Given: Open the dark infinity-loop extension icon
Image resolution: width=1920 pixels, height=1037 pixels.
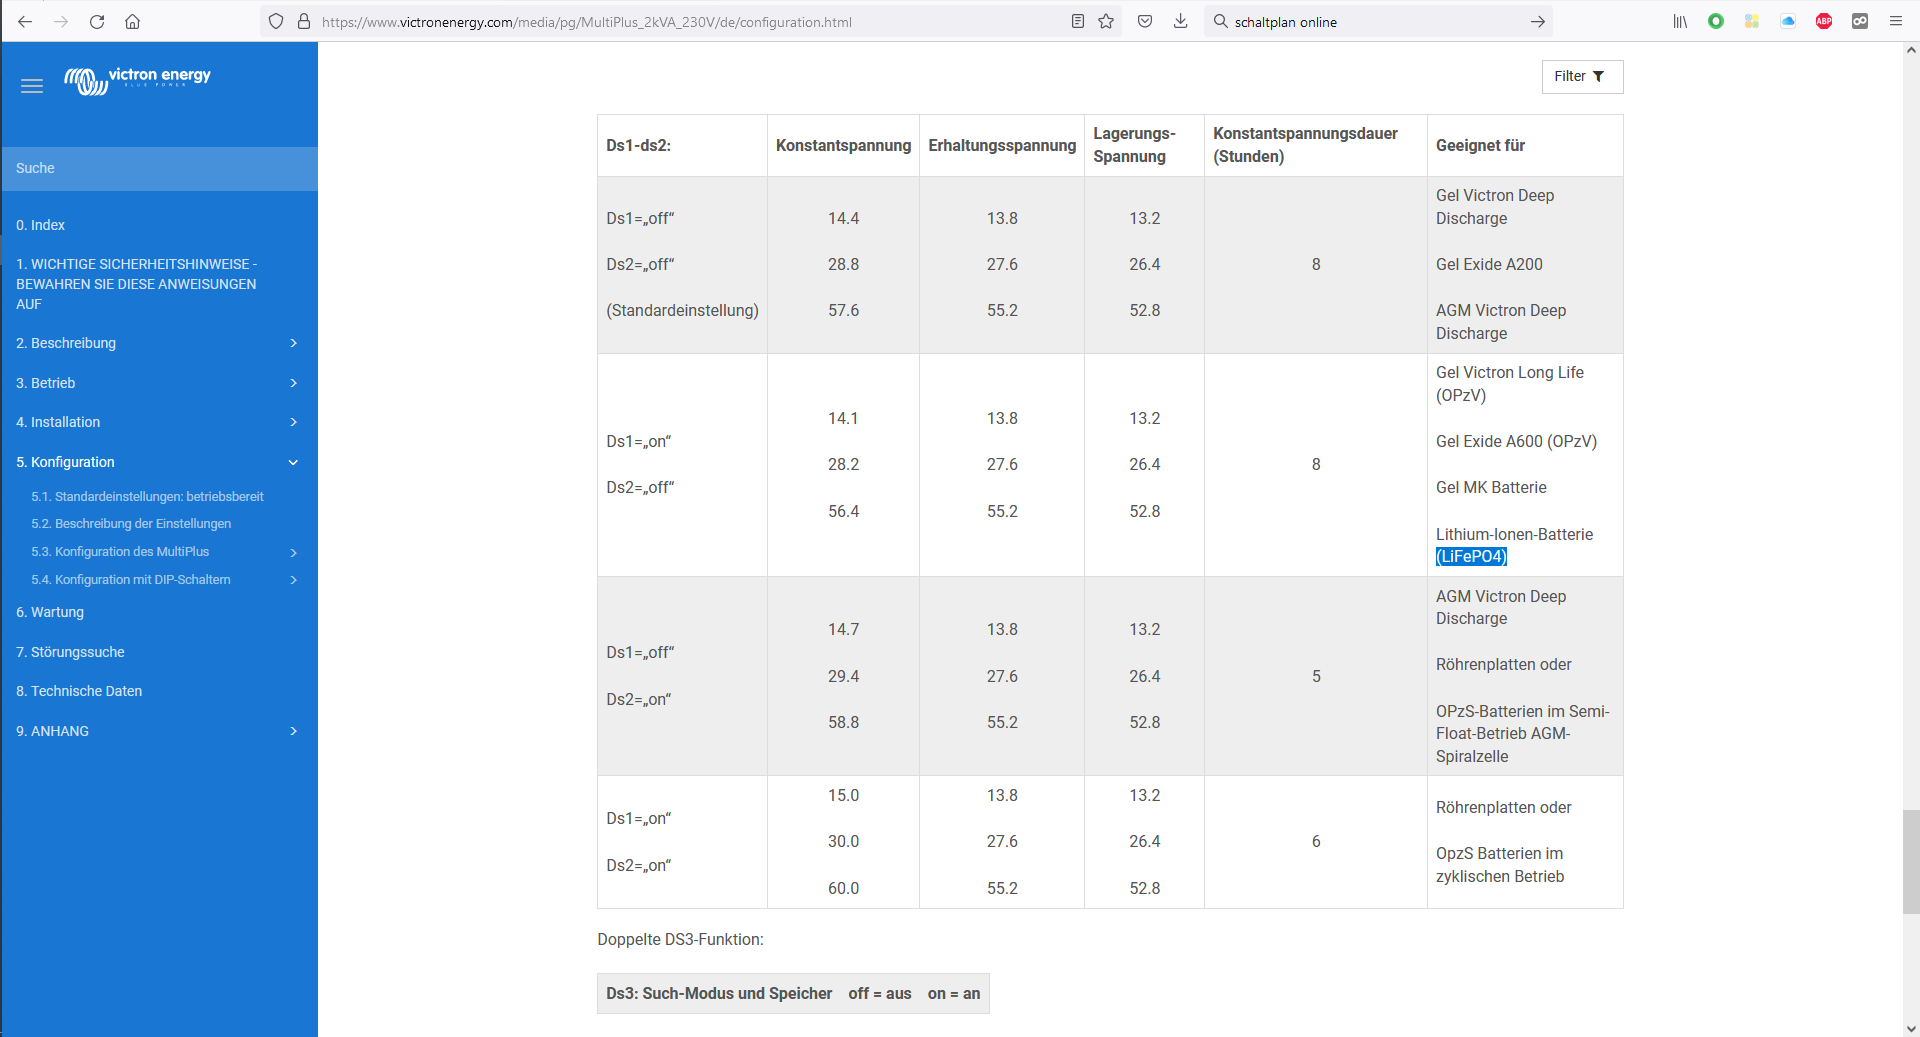Looking at the screenshot, I should click(1860, 21).
